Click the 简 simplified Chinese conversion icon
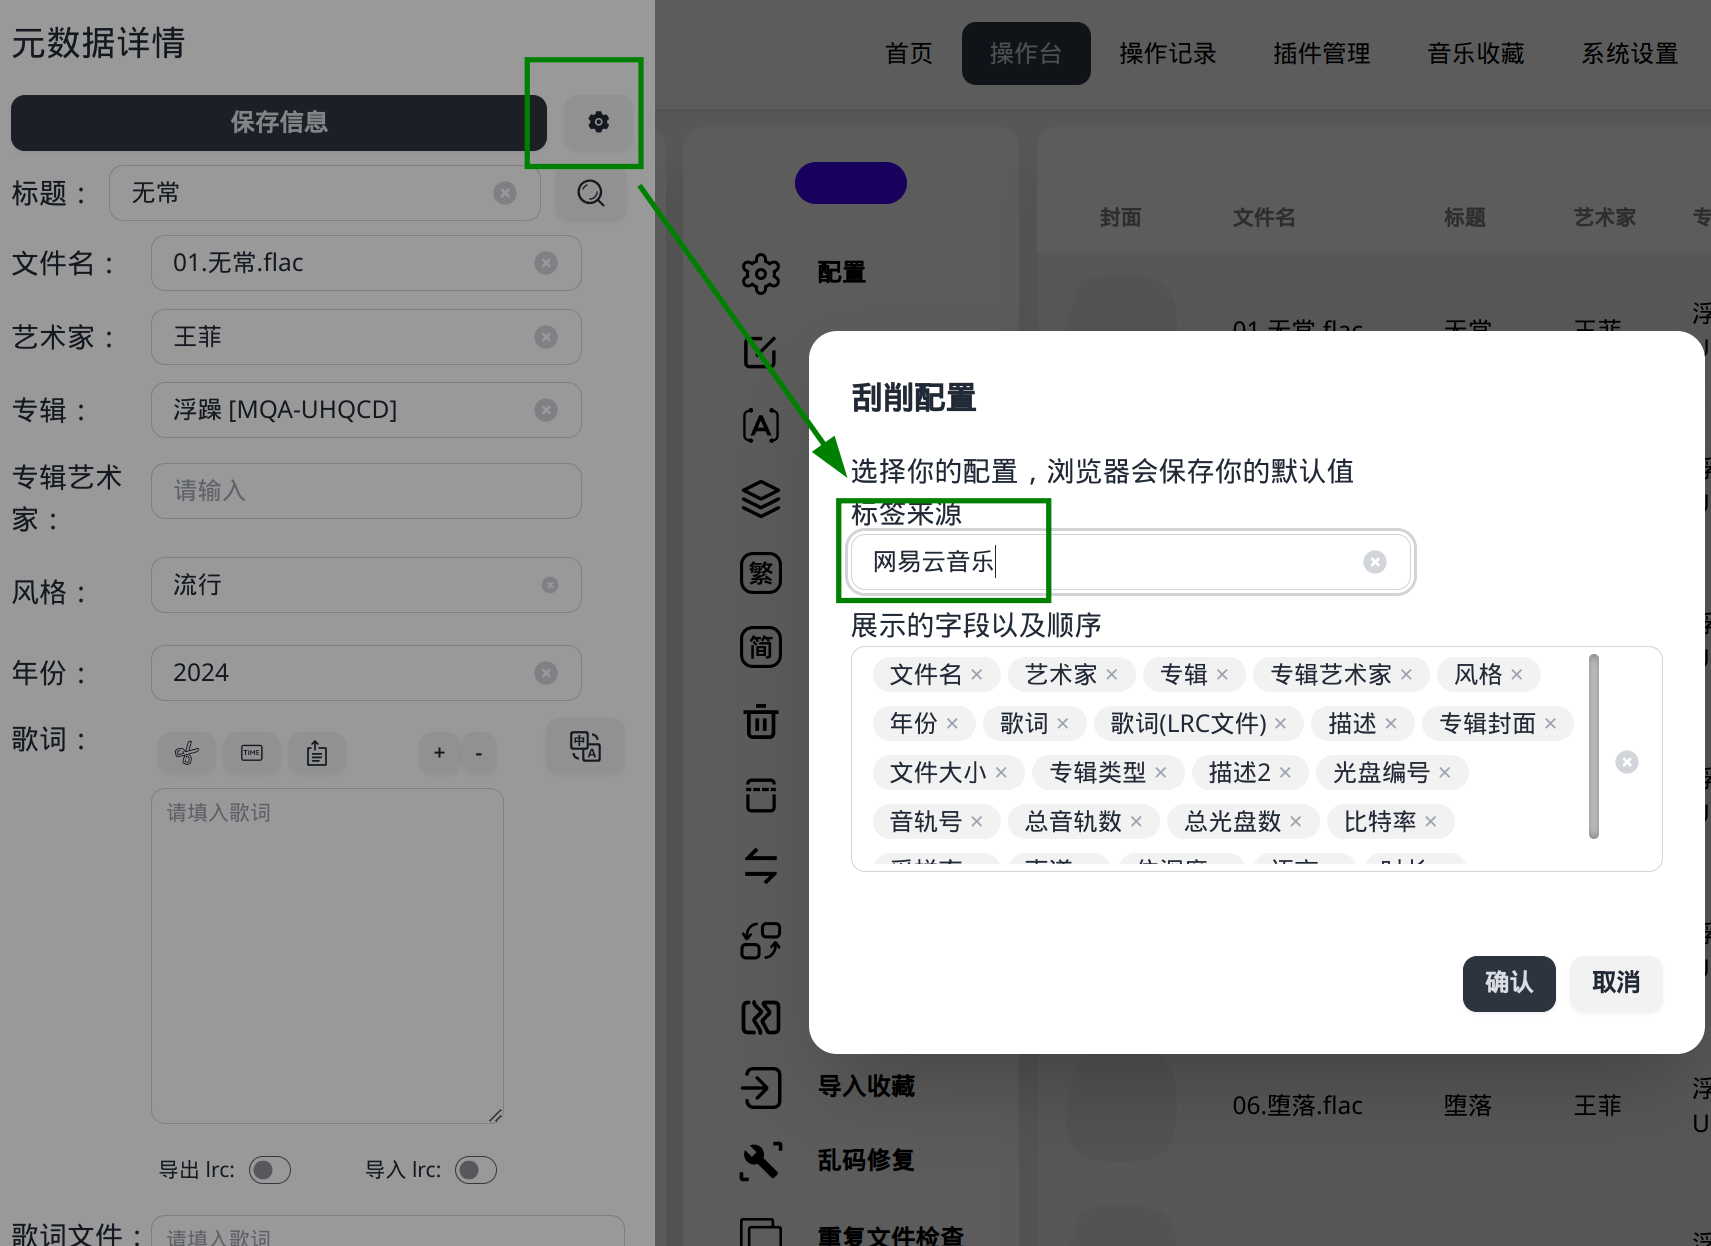This screenshot has width=1711, height=1246. (760, 647)
